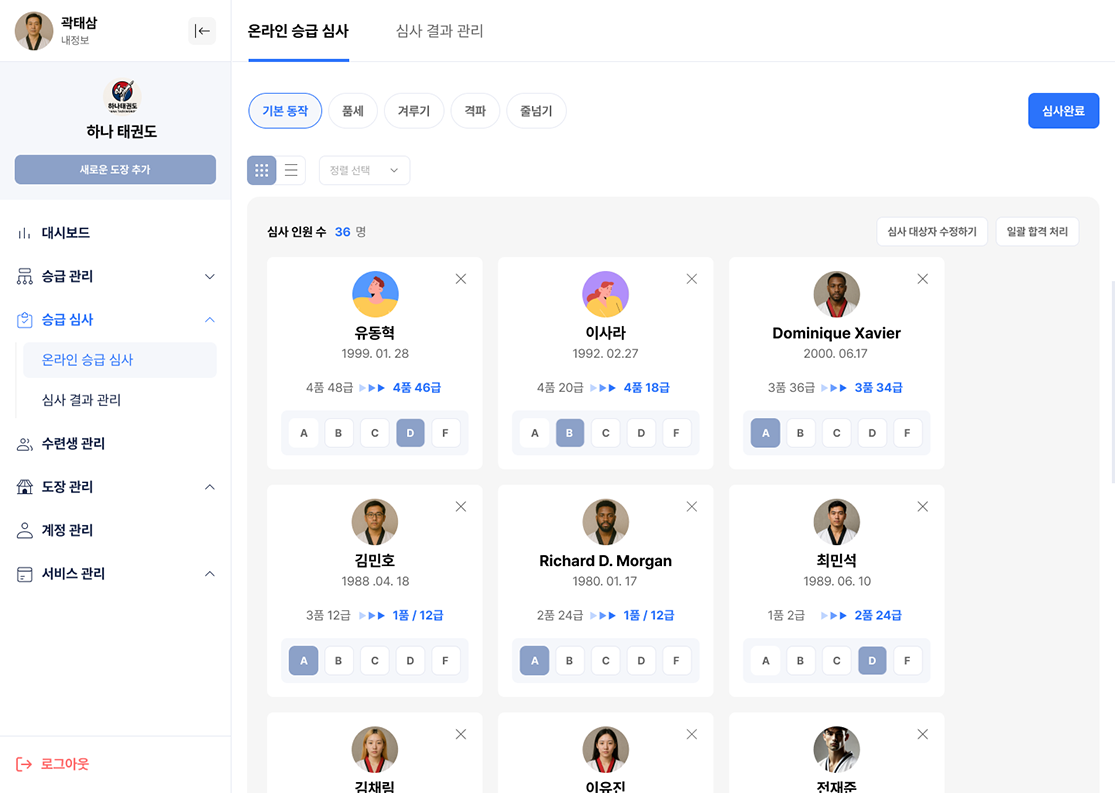Give 이사라 grade F
The image size is (1115, 793).
point(676,432)
